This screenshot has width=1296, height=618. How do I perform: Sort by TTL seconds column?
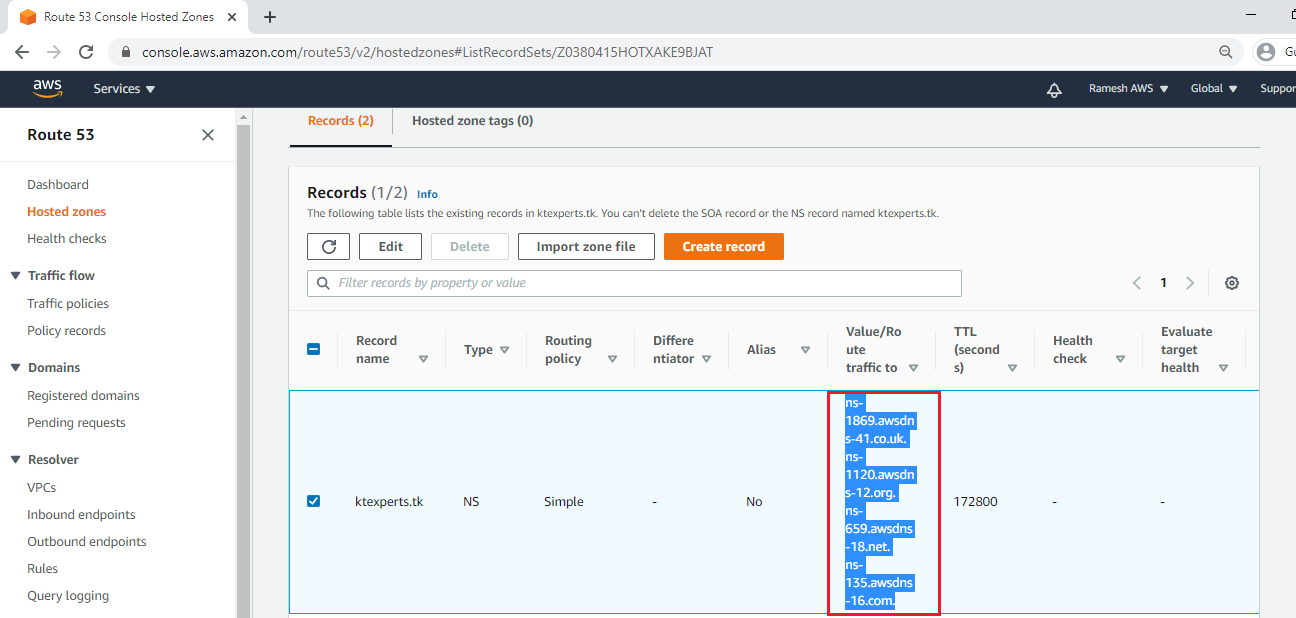(x=1012, y=368)
